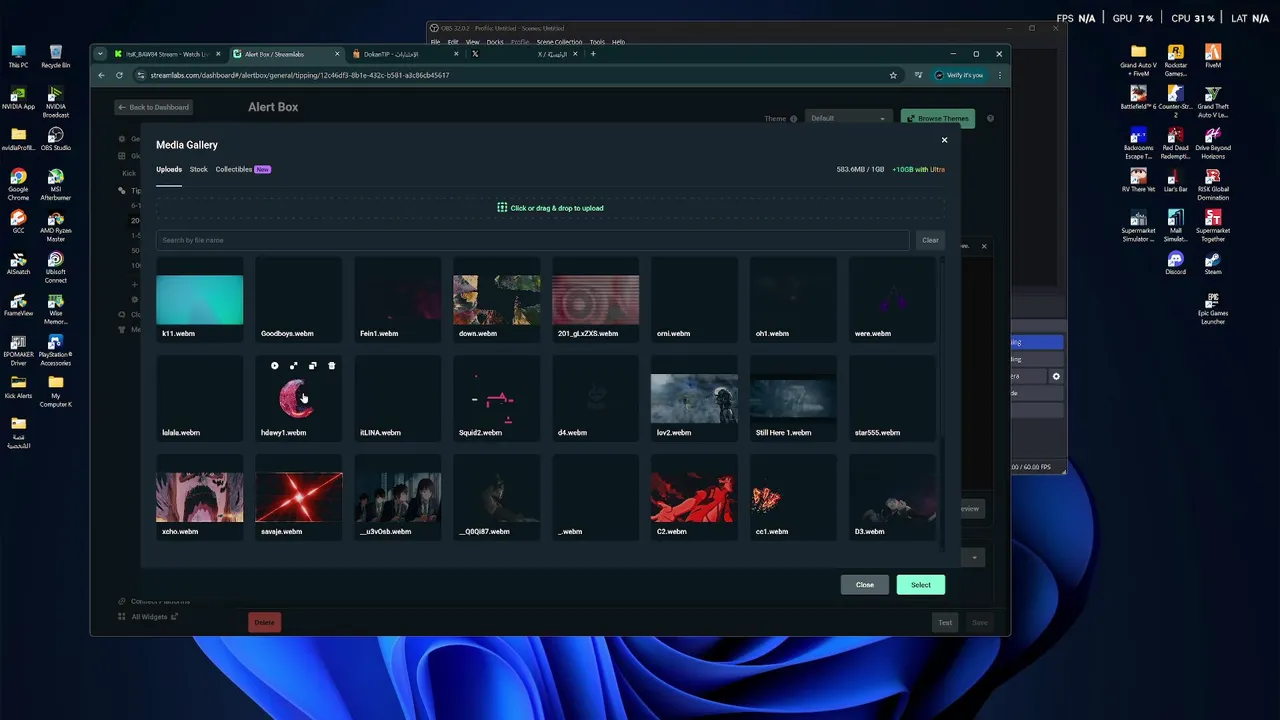Screen dimensions: 1280x720
Task: Click the Select button in Media Gallery
Action: tap(921, 585)
